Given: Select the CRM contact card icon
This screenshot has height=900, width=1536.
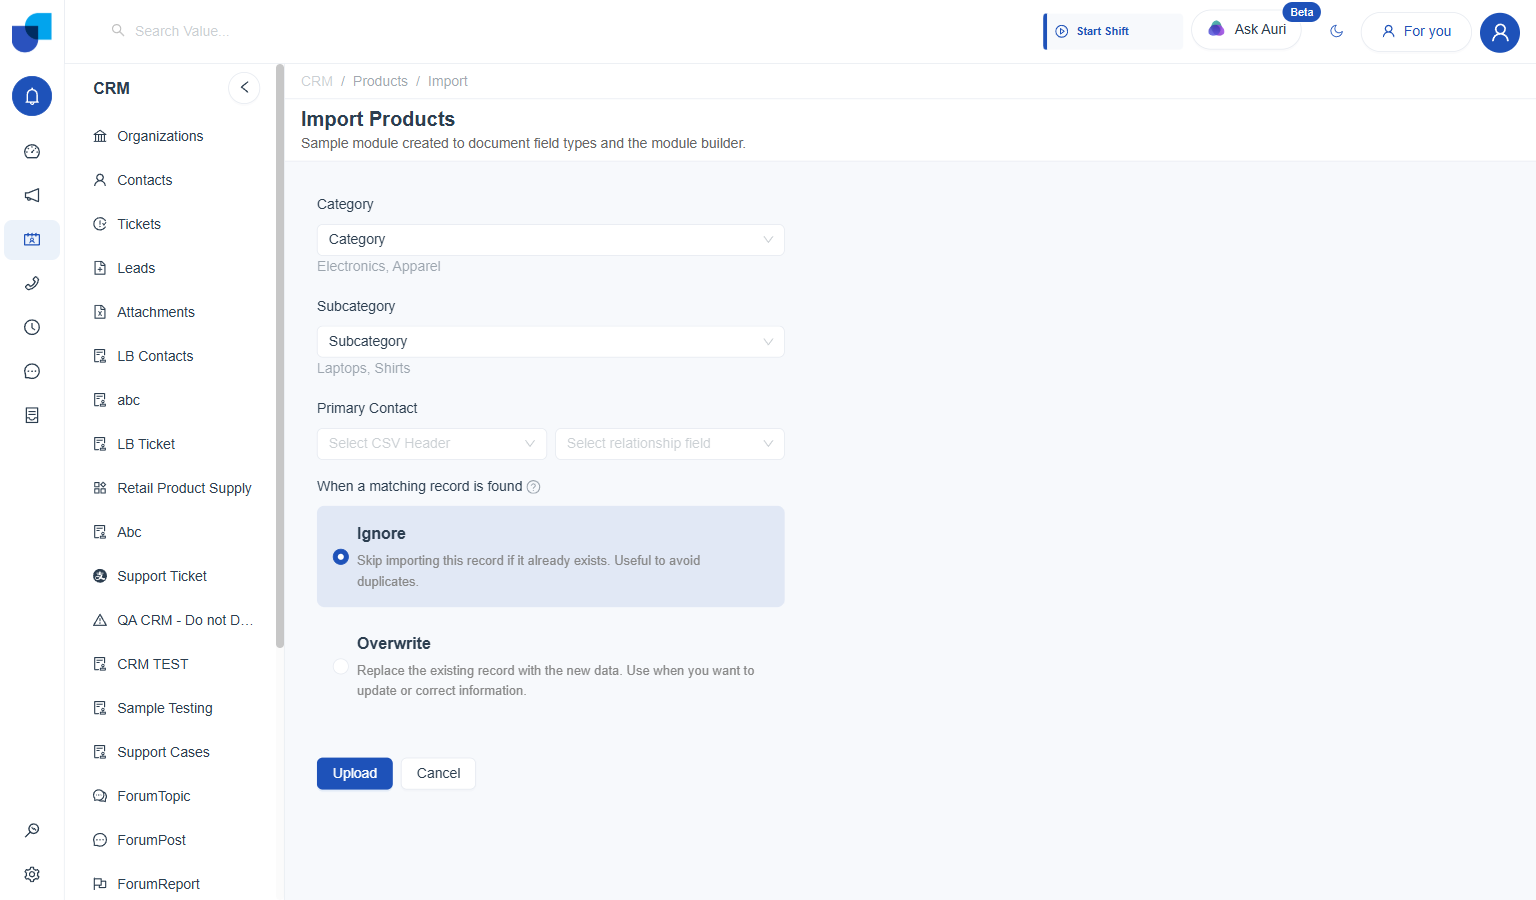Looking at the screenshot, I should [32, 240].
